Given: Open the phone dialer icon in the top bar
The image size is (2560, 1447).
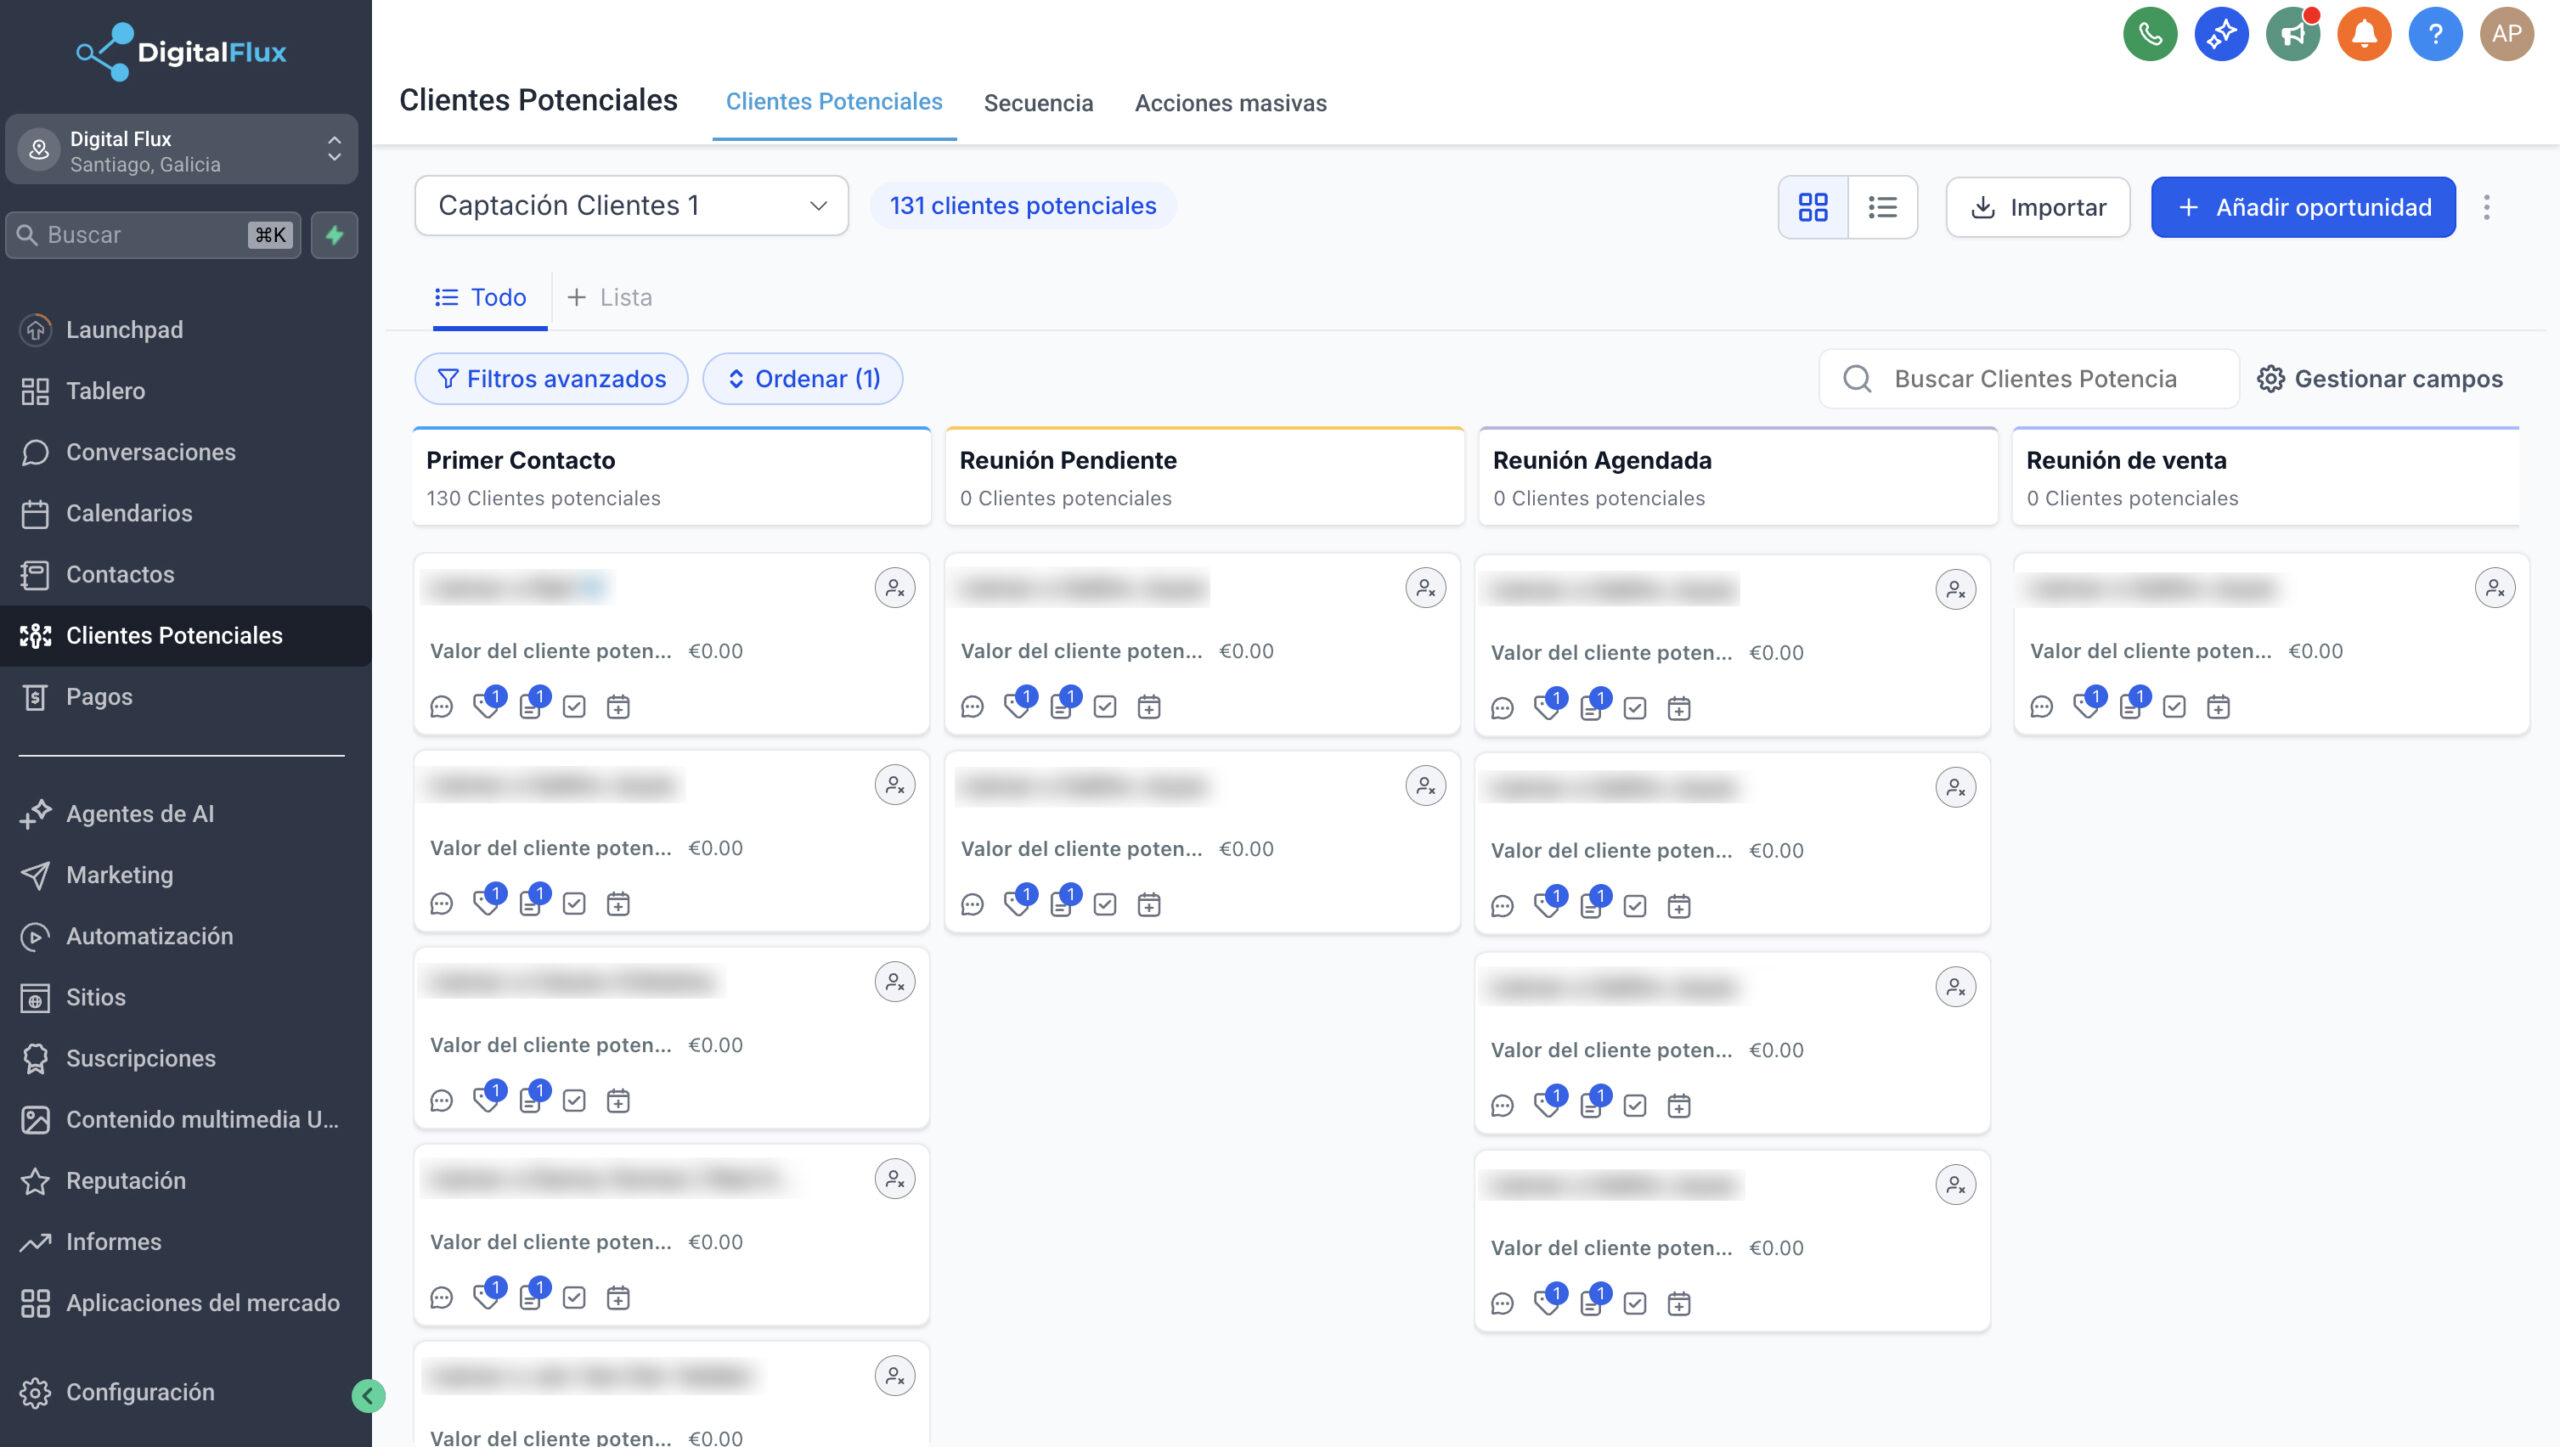Looking at the screenshot, I should [2150, 33].
